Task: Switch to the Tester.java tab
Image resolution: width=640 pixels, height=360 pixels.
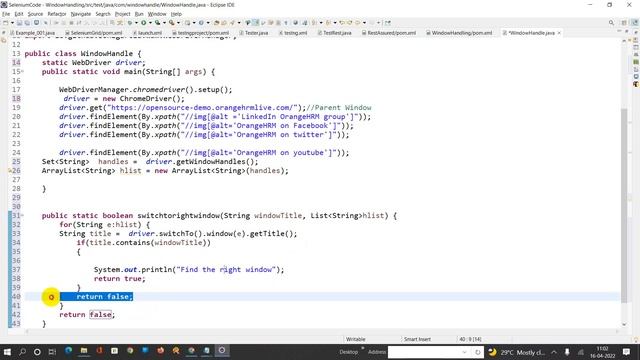Action: (253, 33)
